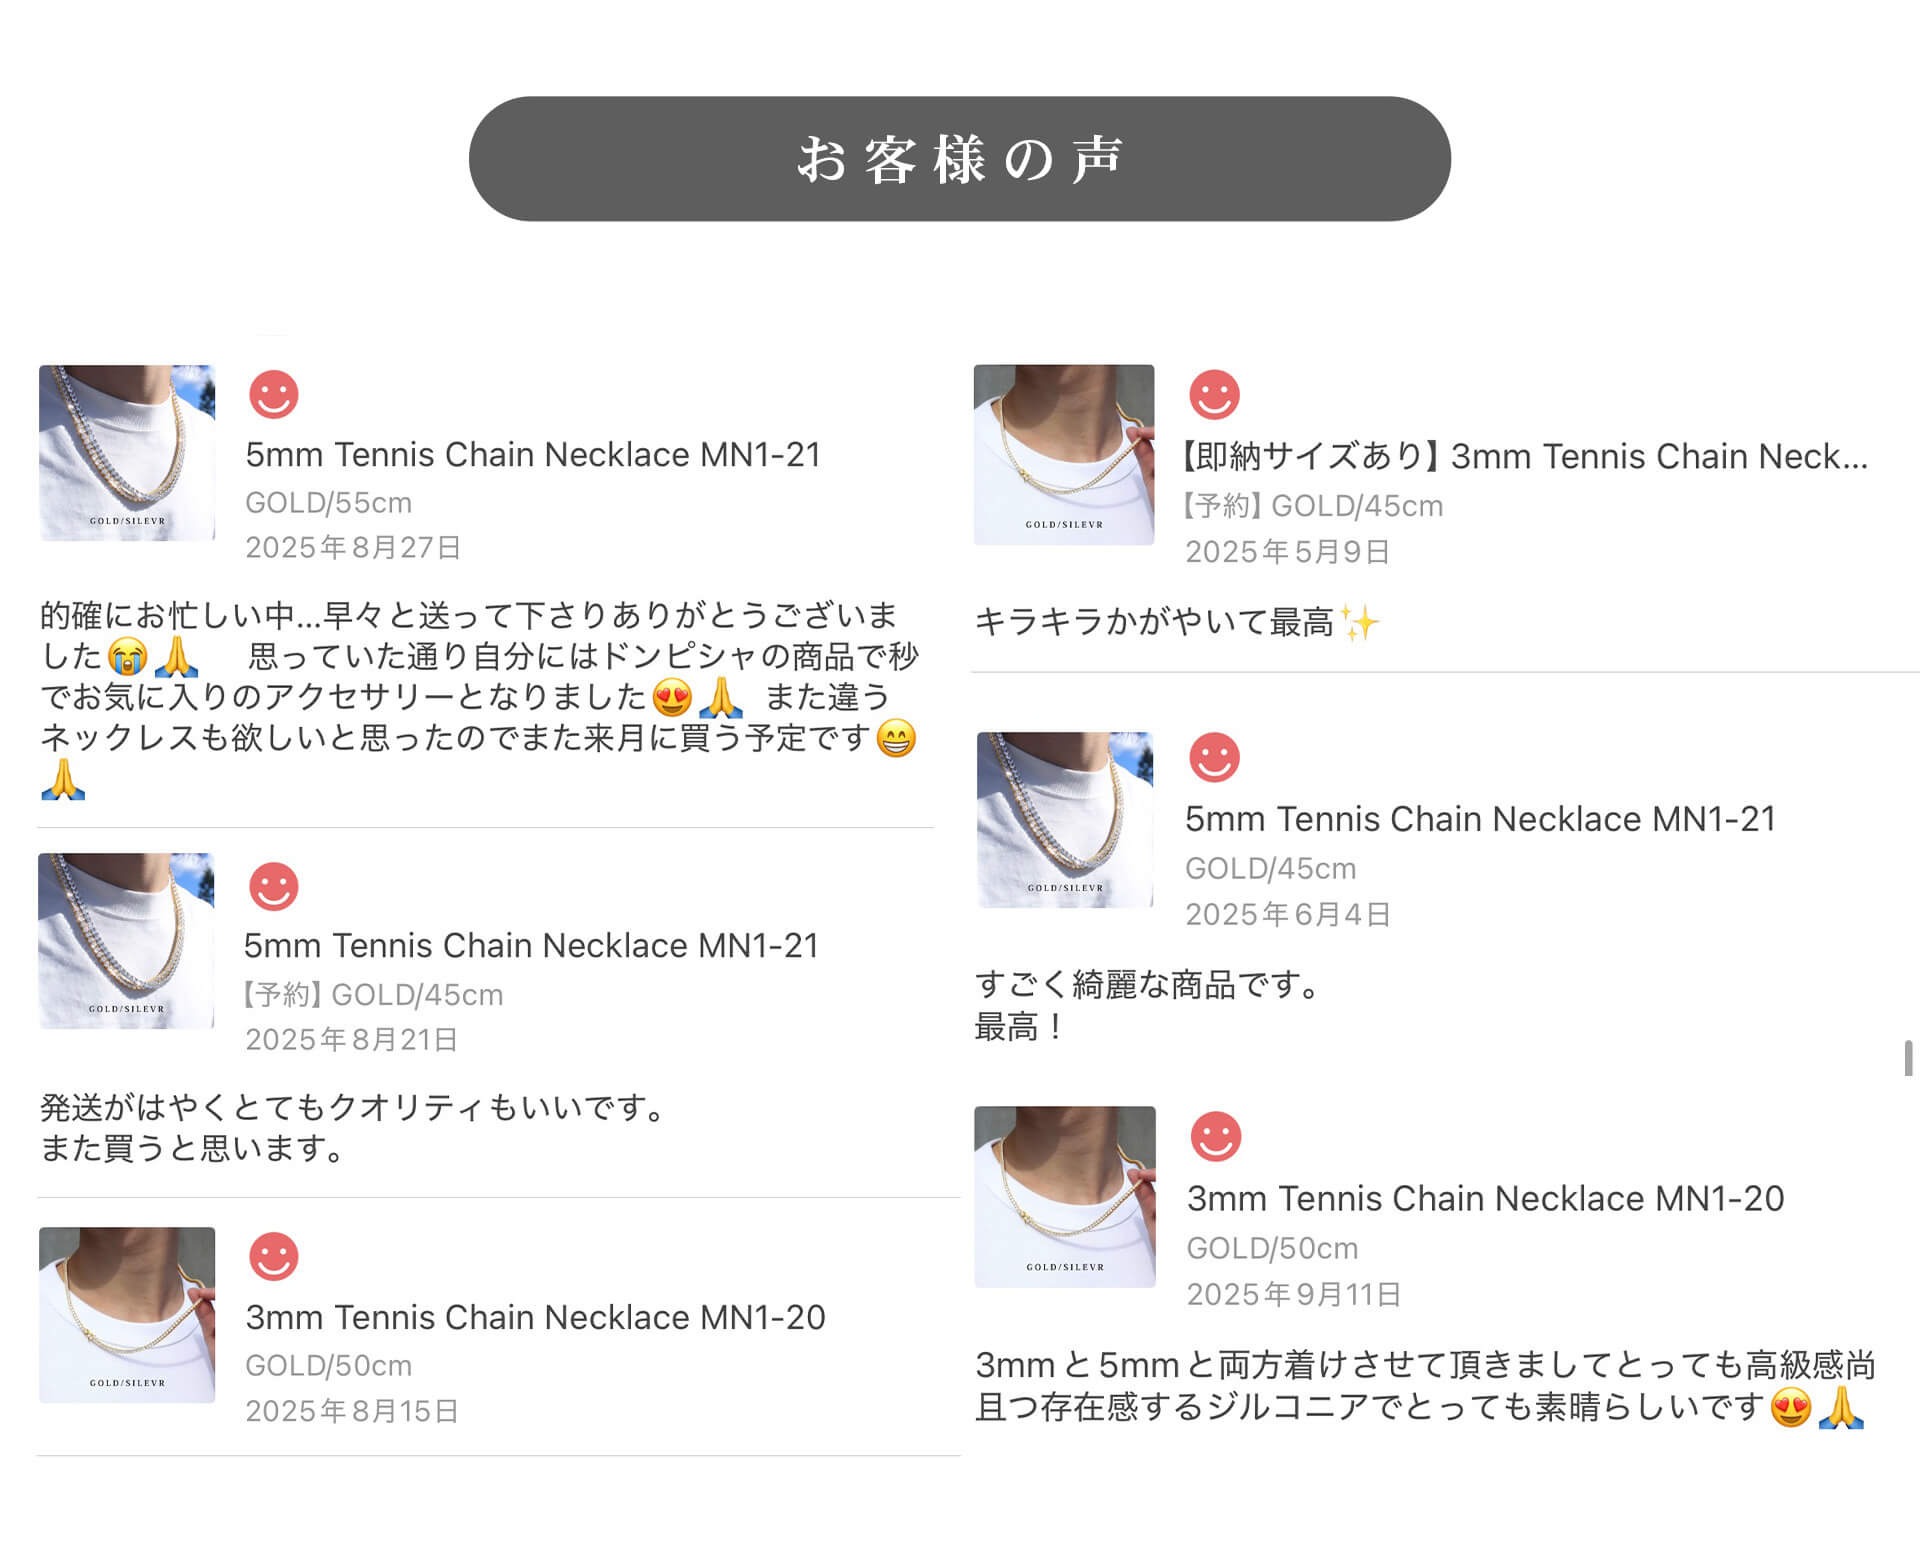Open 5mm Tennis Chain Necklace title dated 8月21日
The image size is (1920, 1550).
531,946
